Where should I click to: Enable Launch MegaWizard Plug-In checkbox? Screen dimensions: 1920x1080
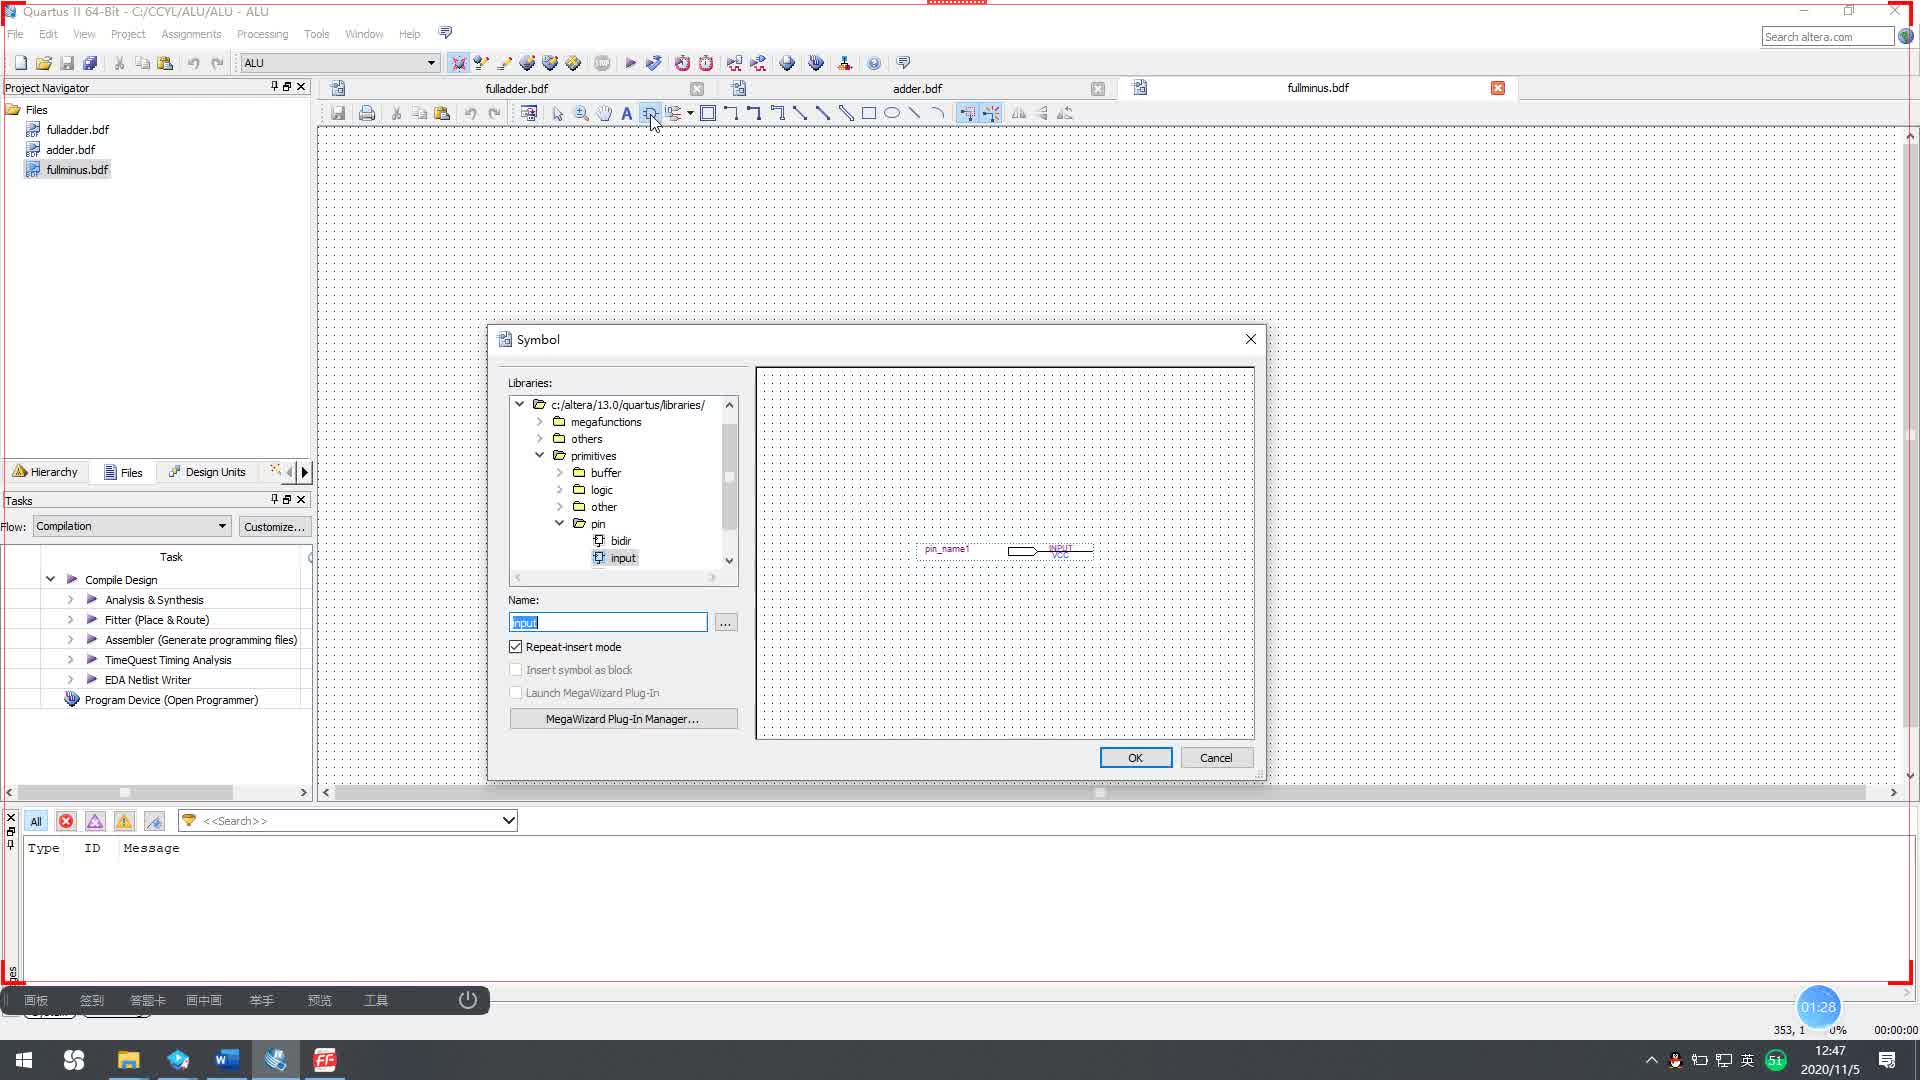tap(516, 692)
